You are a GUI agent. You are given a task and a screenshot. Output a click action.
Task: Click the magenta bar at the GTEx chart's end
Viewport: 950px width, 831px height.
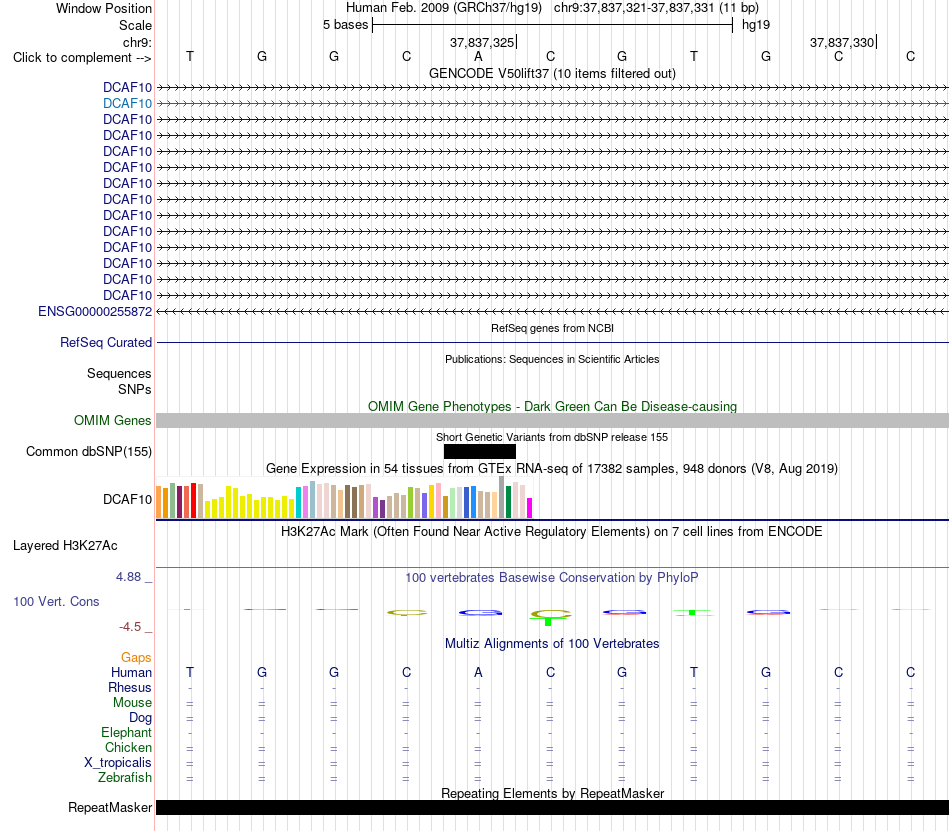coord(530,508)
